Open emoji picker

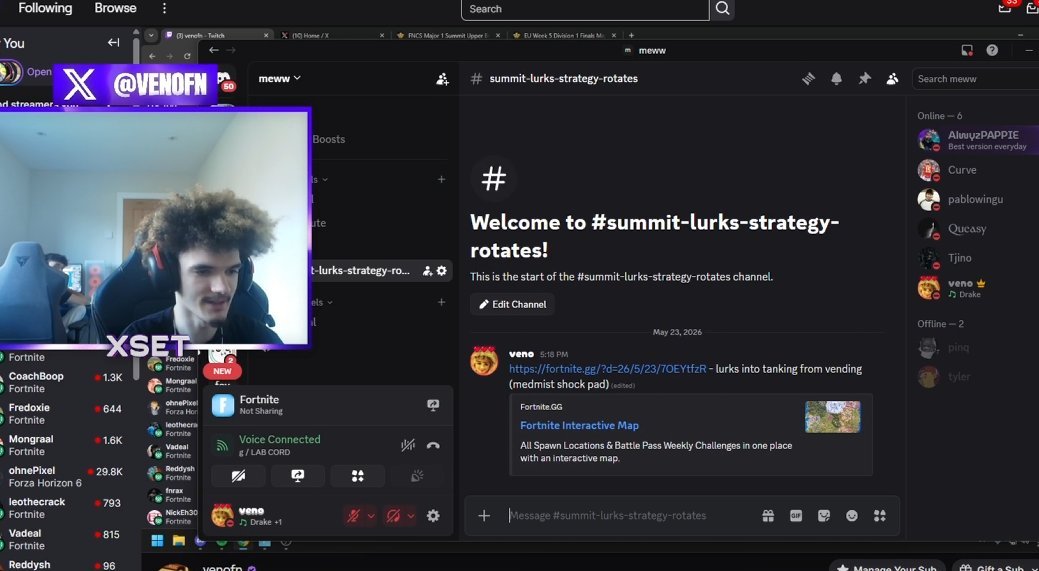click(x=851, y=515)
